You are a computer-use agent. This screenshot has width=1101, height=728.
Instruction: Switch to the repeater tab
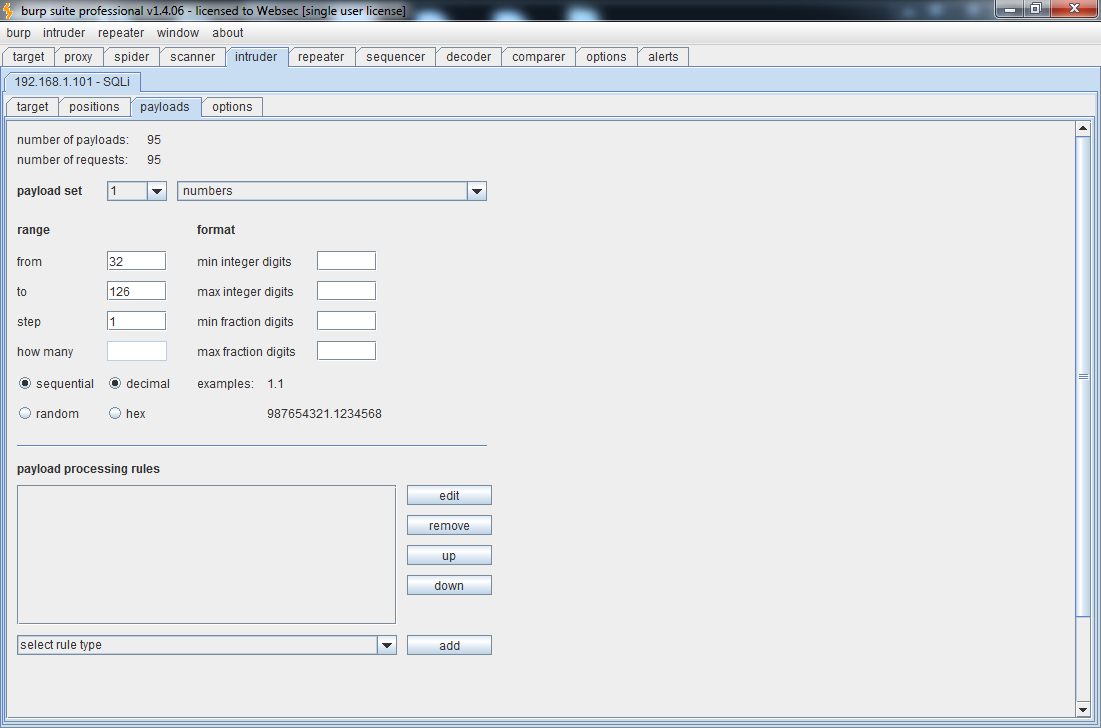(321, 57)
